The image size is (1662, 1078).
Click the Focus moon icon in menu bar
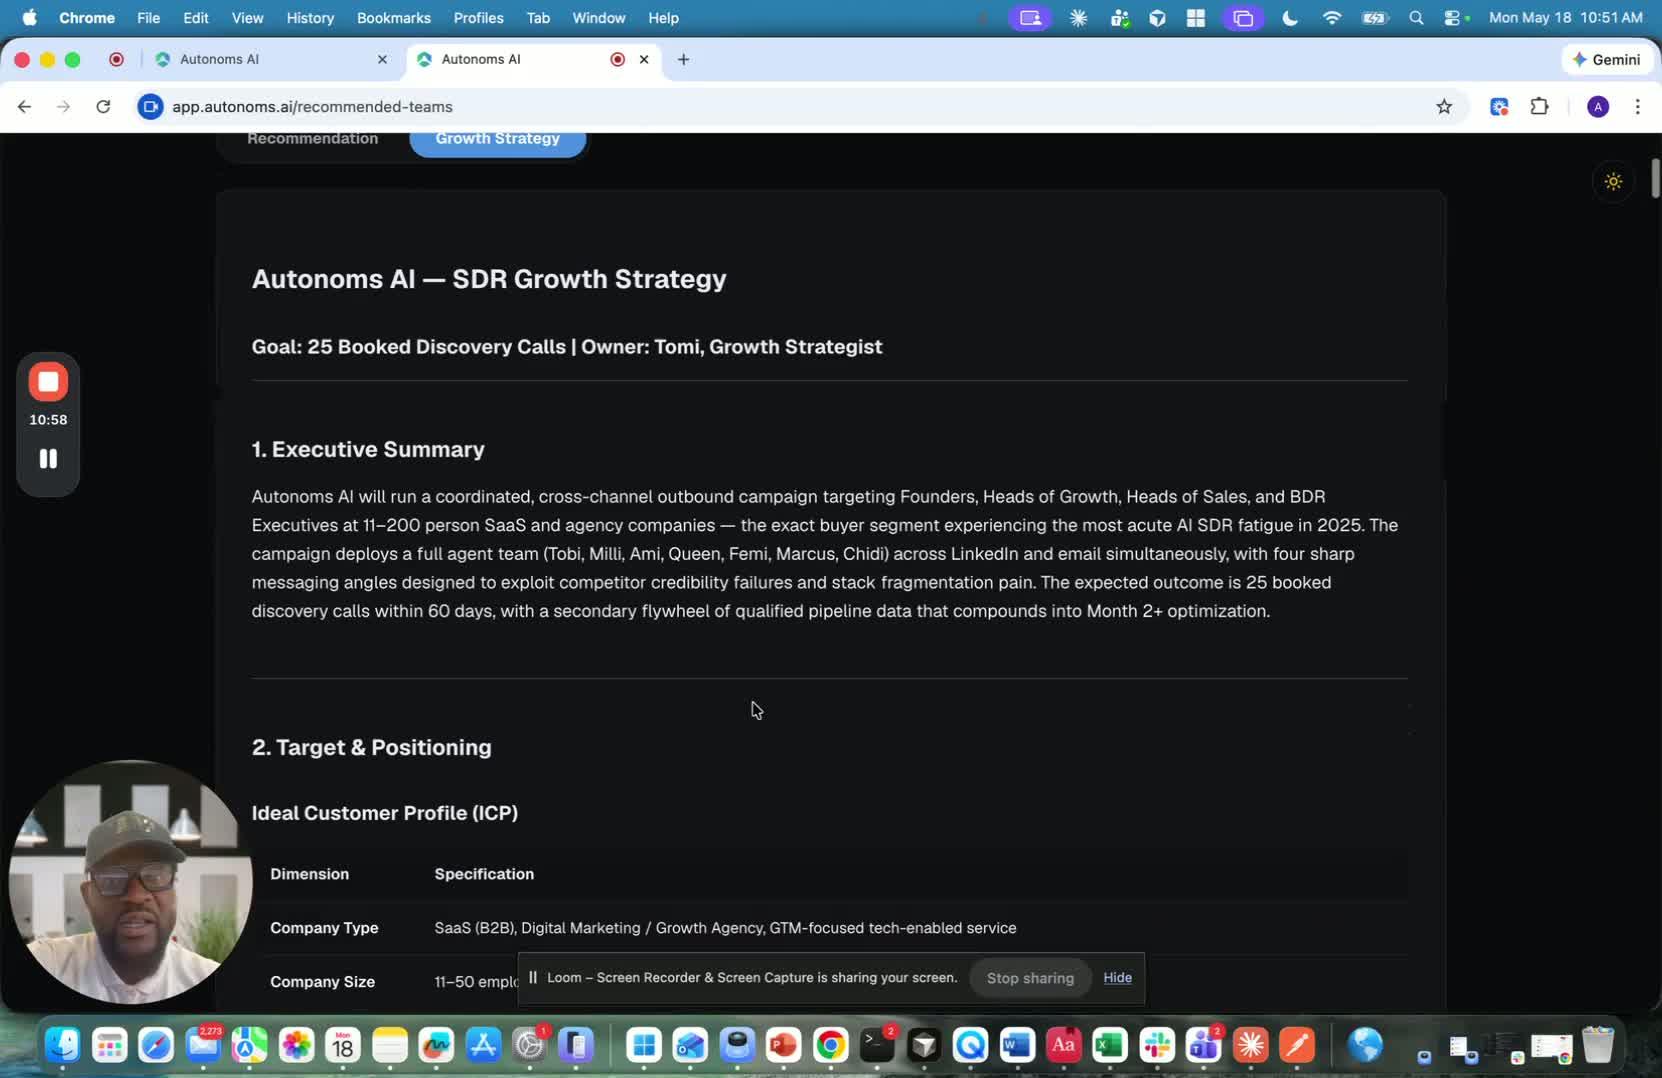(x=1290, y=18)
